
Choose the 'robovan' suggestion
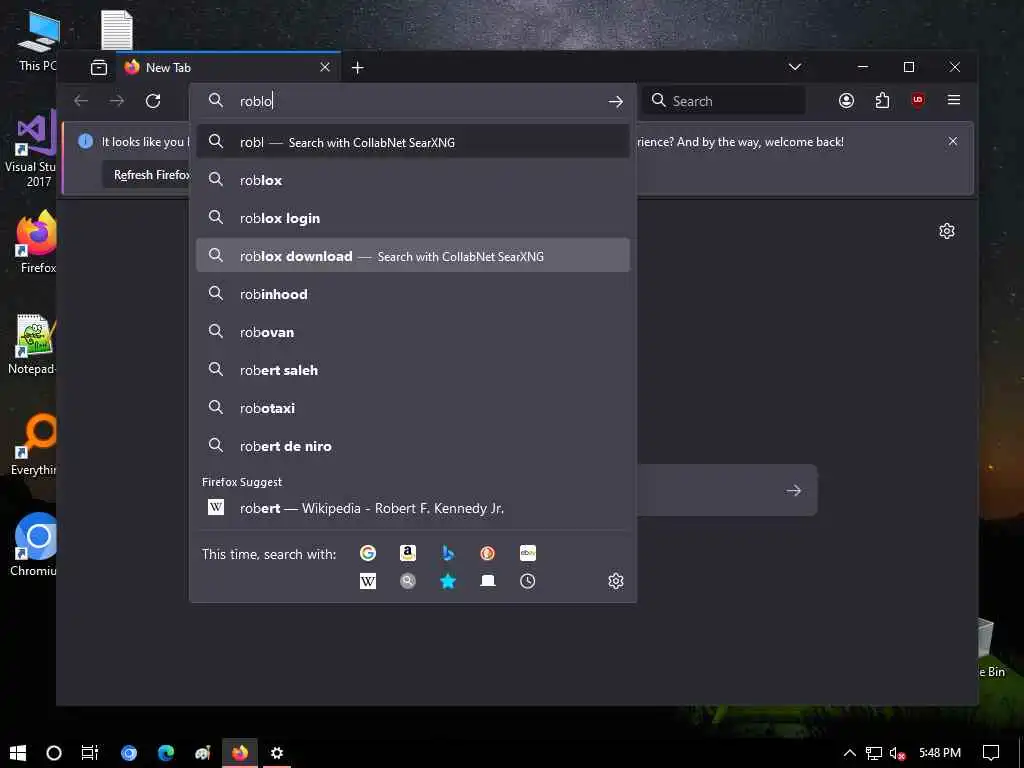coord(413,332)
